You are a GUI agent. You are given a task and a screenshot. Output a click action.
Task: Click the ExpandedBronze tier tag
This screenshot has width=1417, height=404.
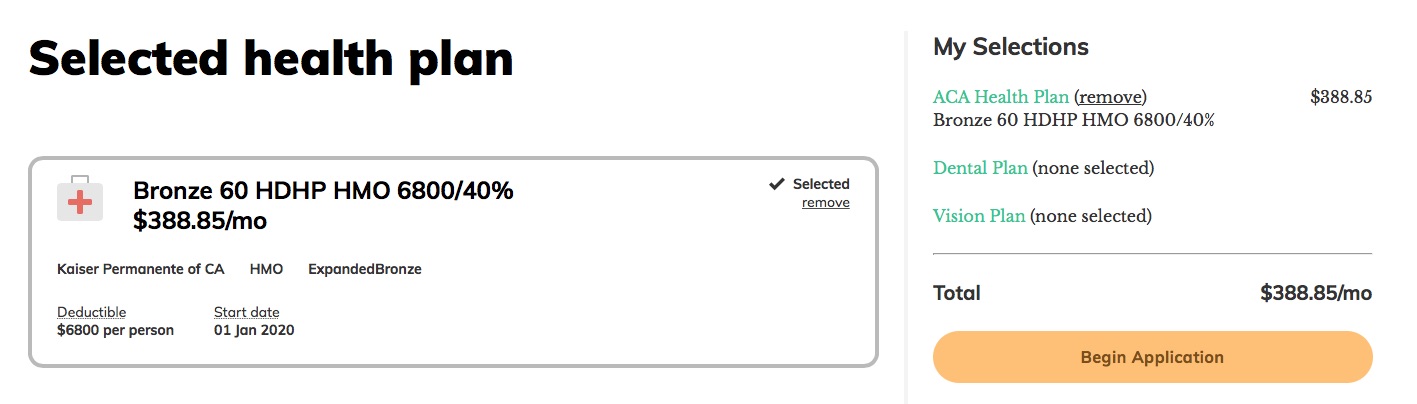365,269
